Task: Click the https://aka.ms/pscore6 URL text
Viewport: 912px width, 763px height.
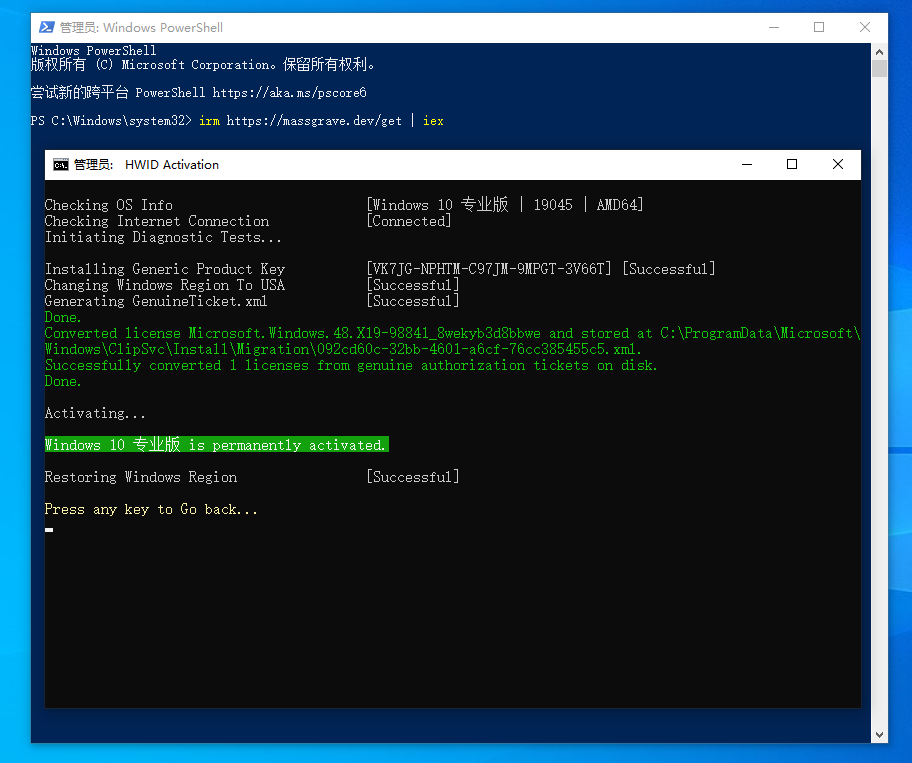Action: 289,93
